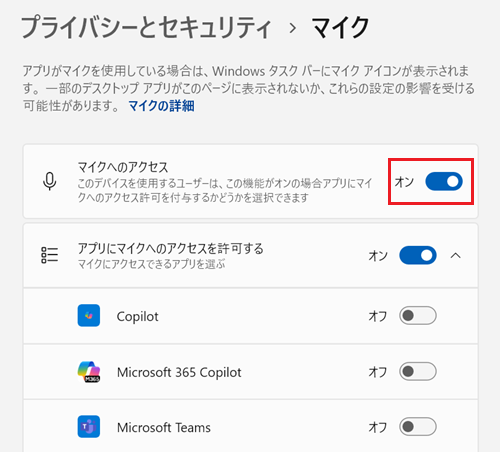Select the Copilot row label

coord(137,316)
